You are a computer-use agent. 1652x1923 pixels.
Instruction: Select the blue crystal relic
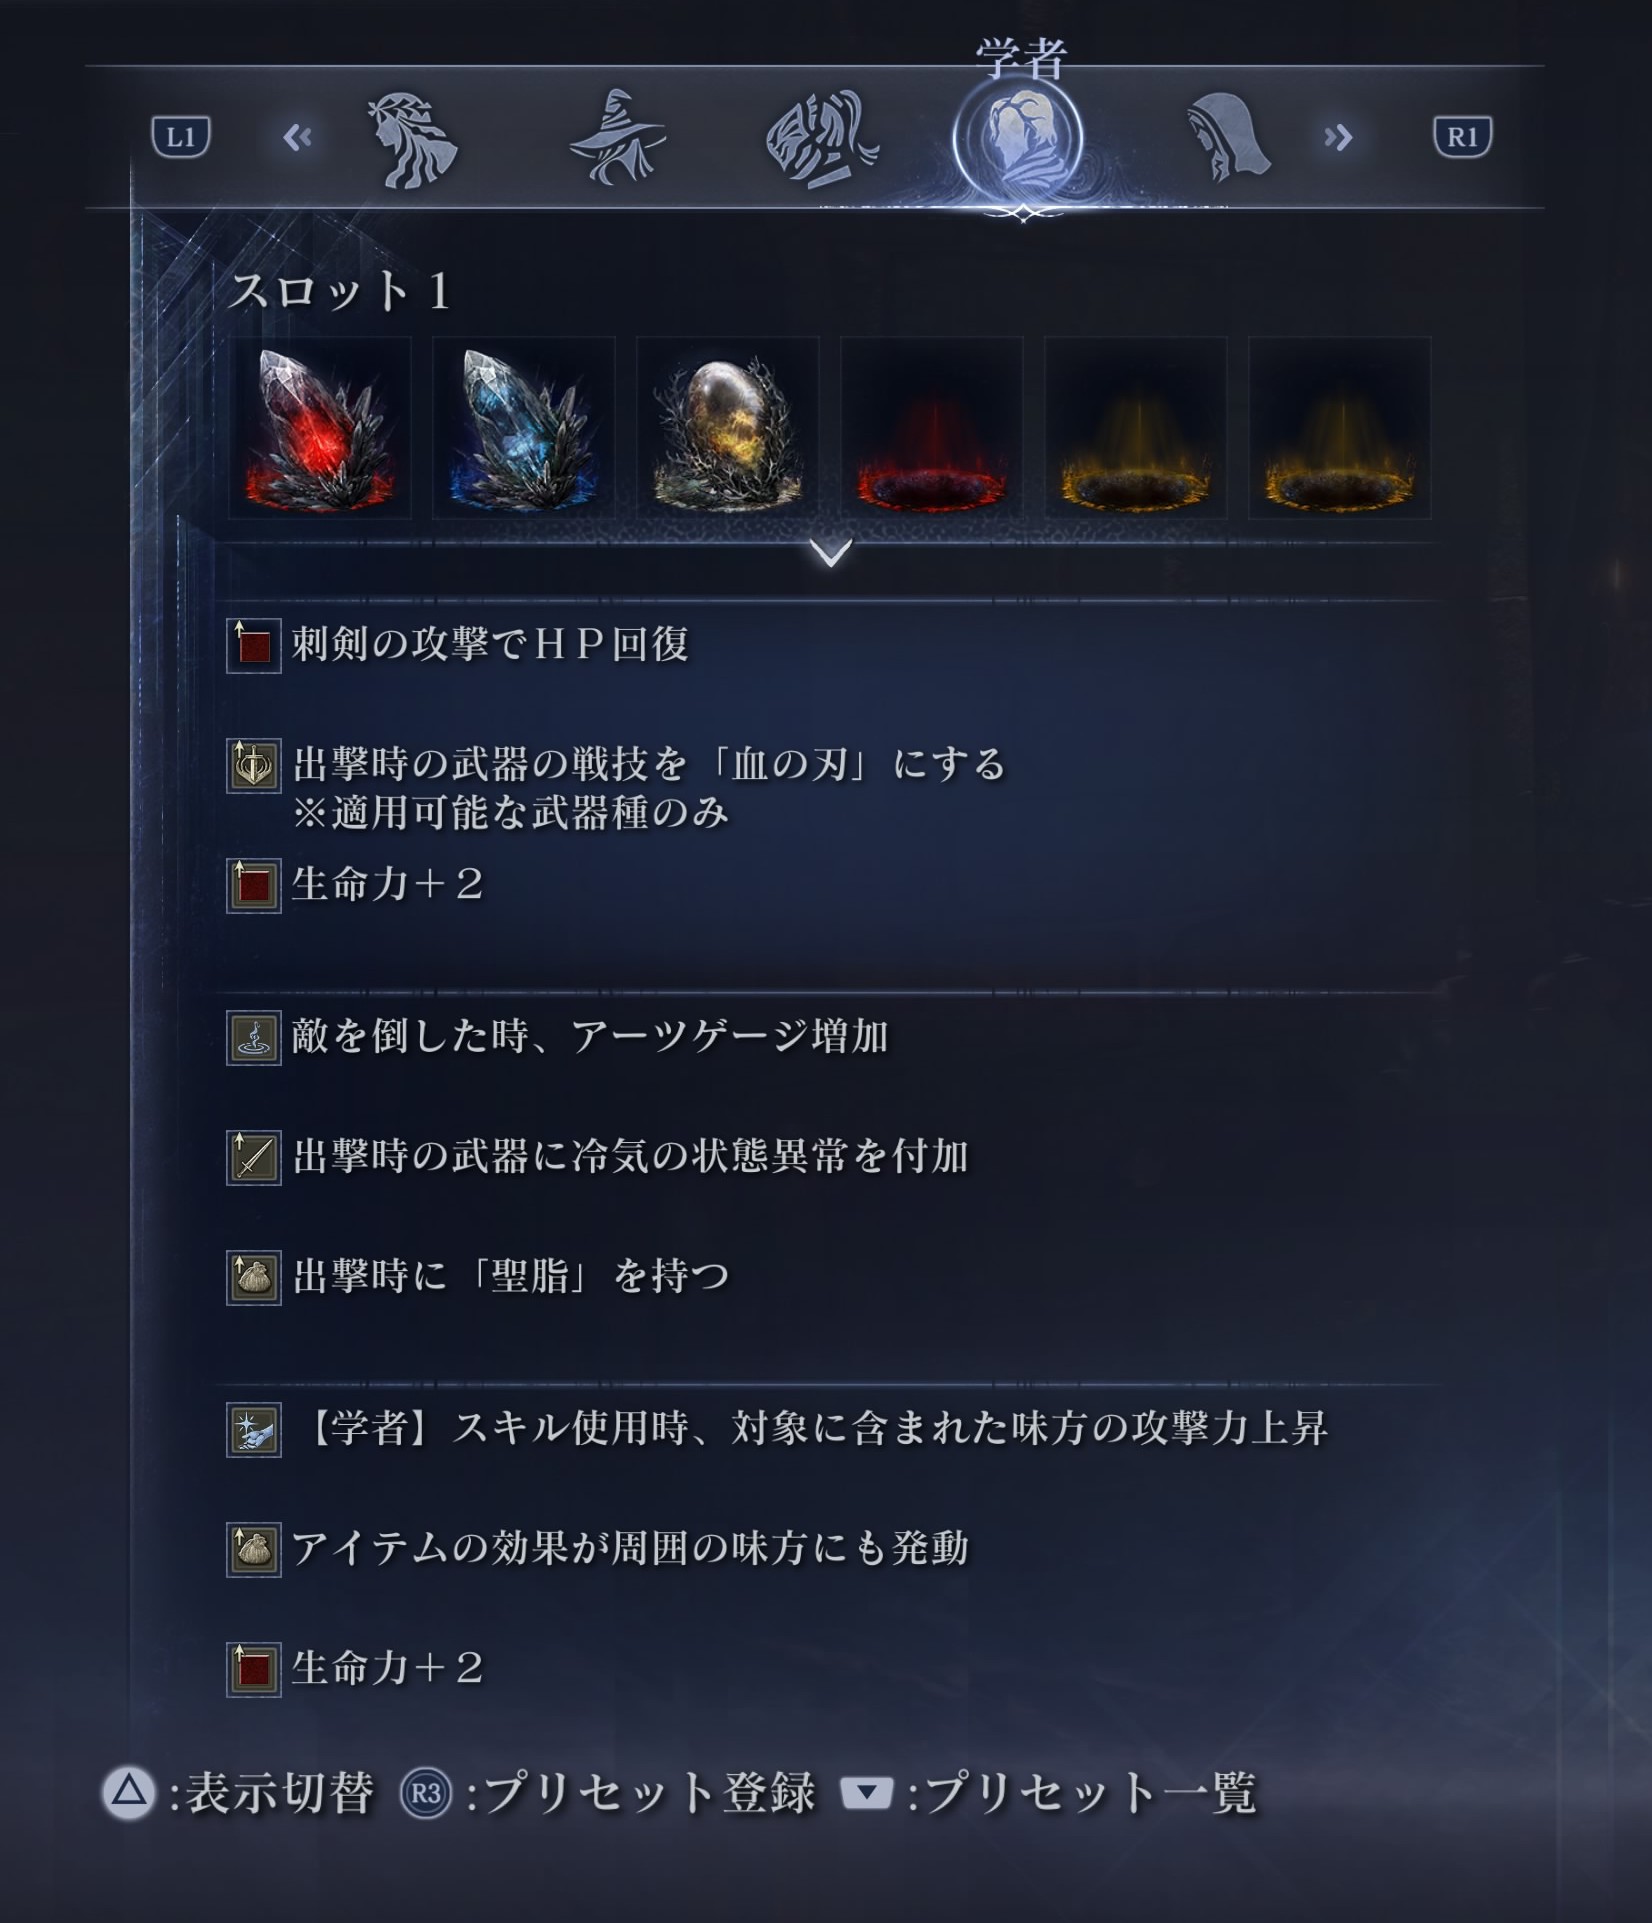pyautogui.click(x=524, y=428)
